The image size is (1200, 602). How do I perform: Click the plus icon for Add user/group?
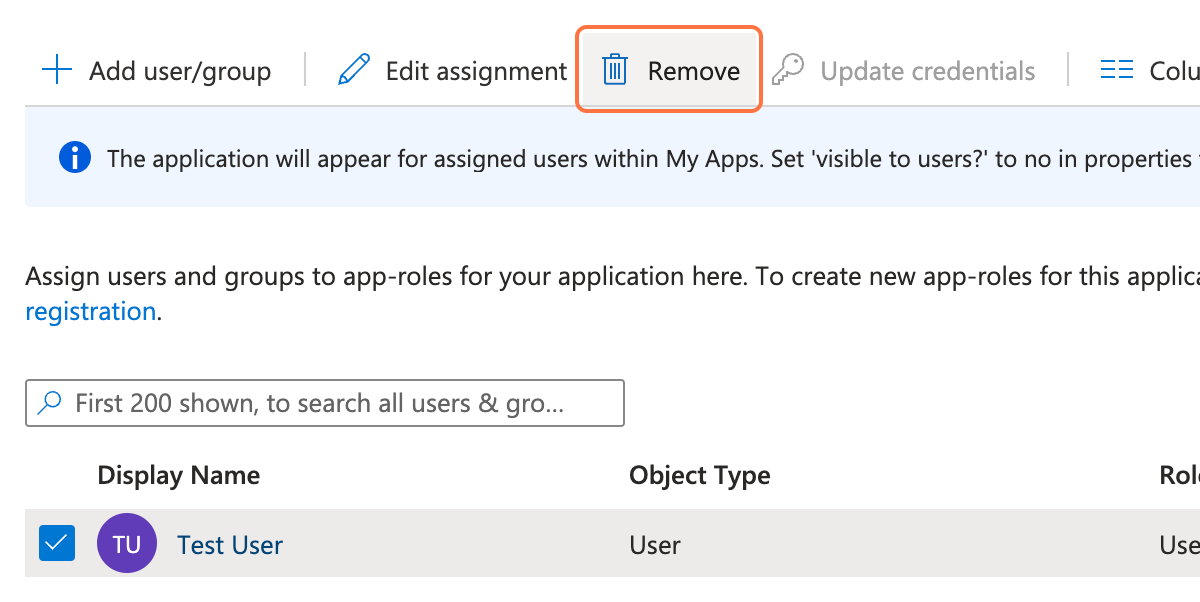pyautogui.click(x=57, y=71)
